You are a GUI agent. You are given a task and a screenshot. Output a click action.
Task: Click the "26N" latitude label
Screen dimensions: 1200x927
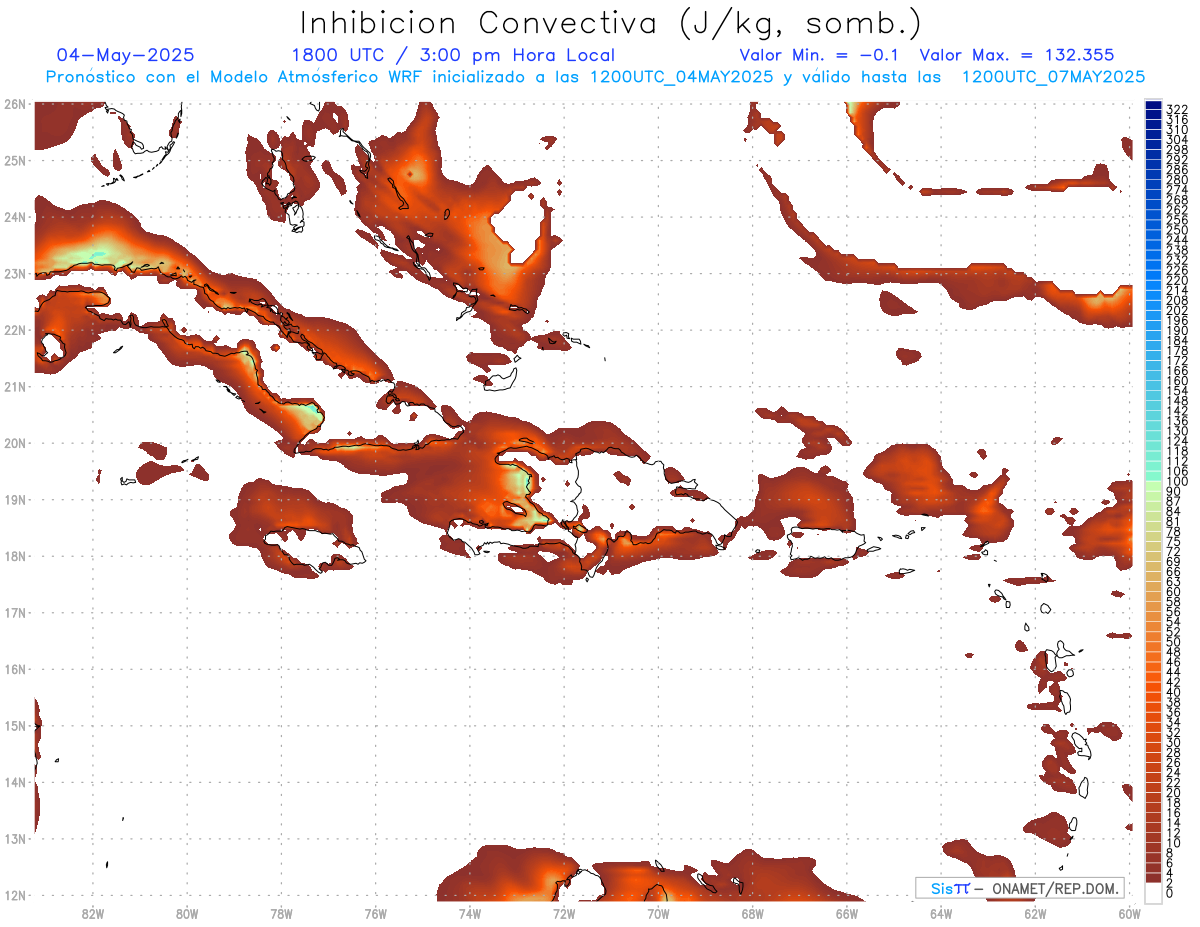(15, 104)
